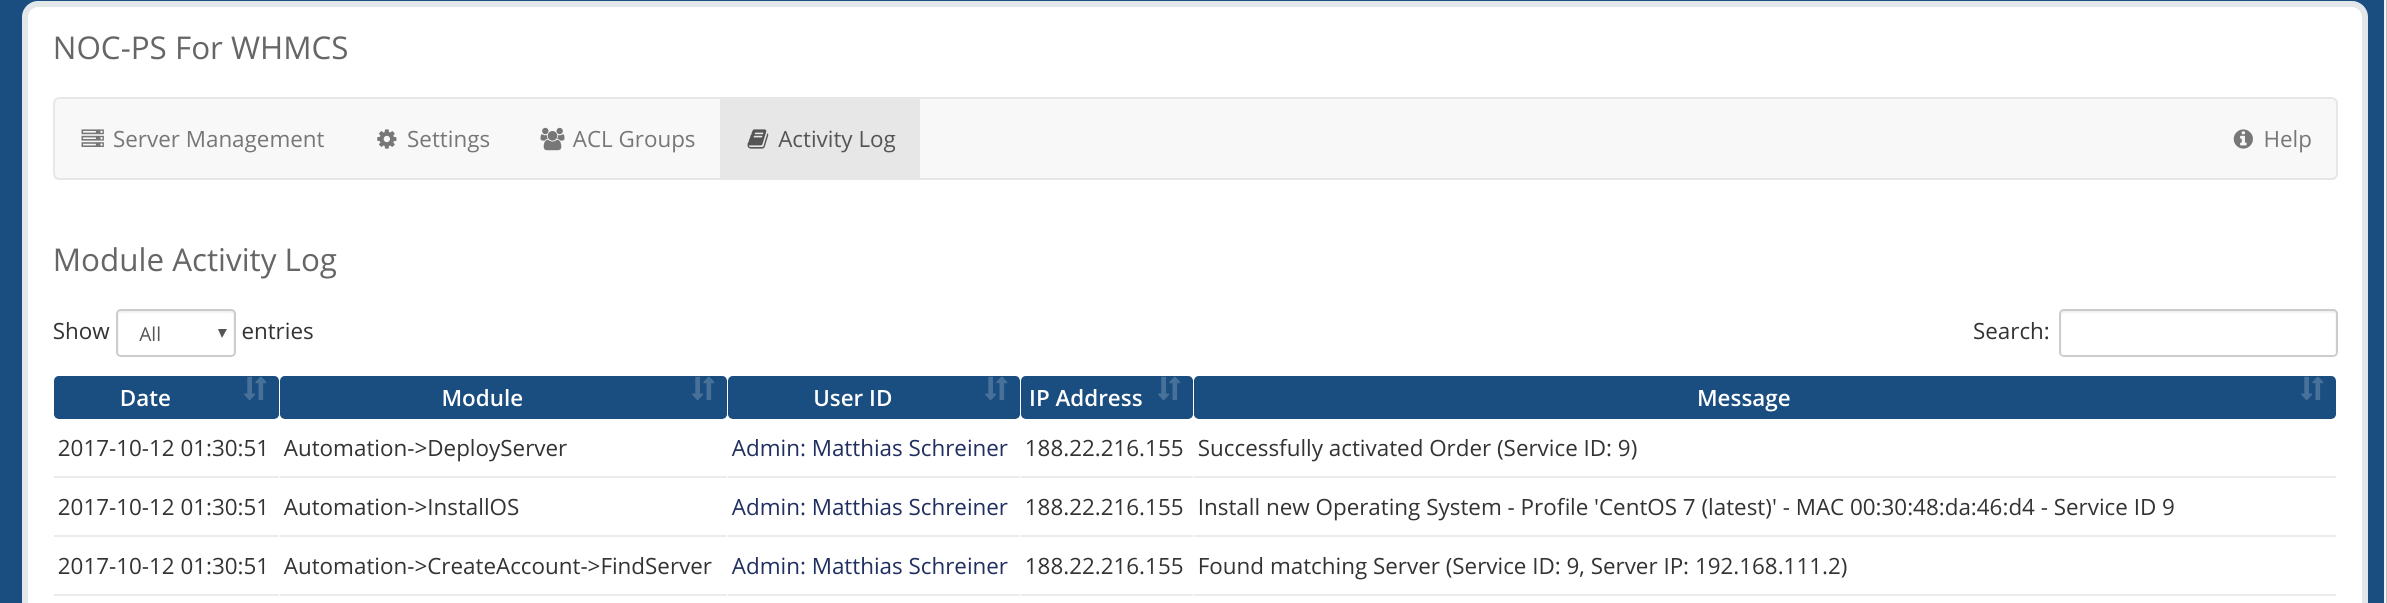Sort by Date column arrows icon
The width and height of the screenshot is (2387, 603).
tap(255, 389)
